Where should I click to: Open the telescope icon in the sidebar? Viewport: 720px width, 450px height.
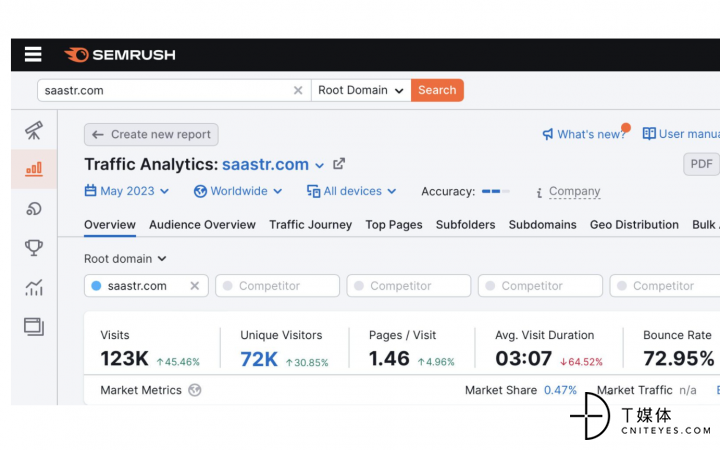[34, 130]
